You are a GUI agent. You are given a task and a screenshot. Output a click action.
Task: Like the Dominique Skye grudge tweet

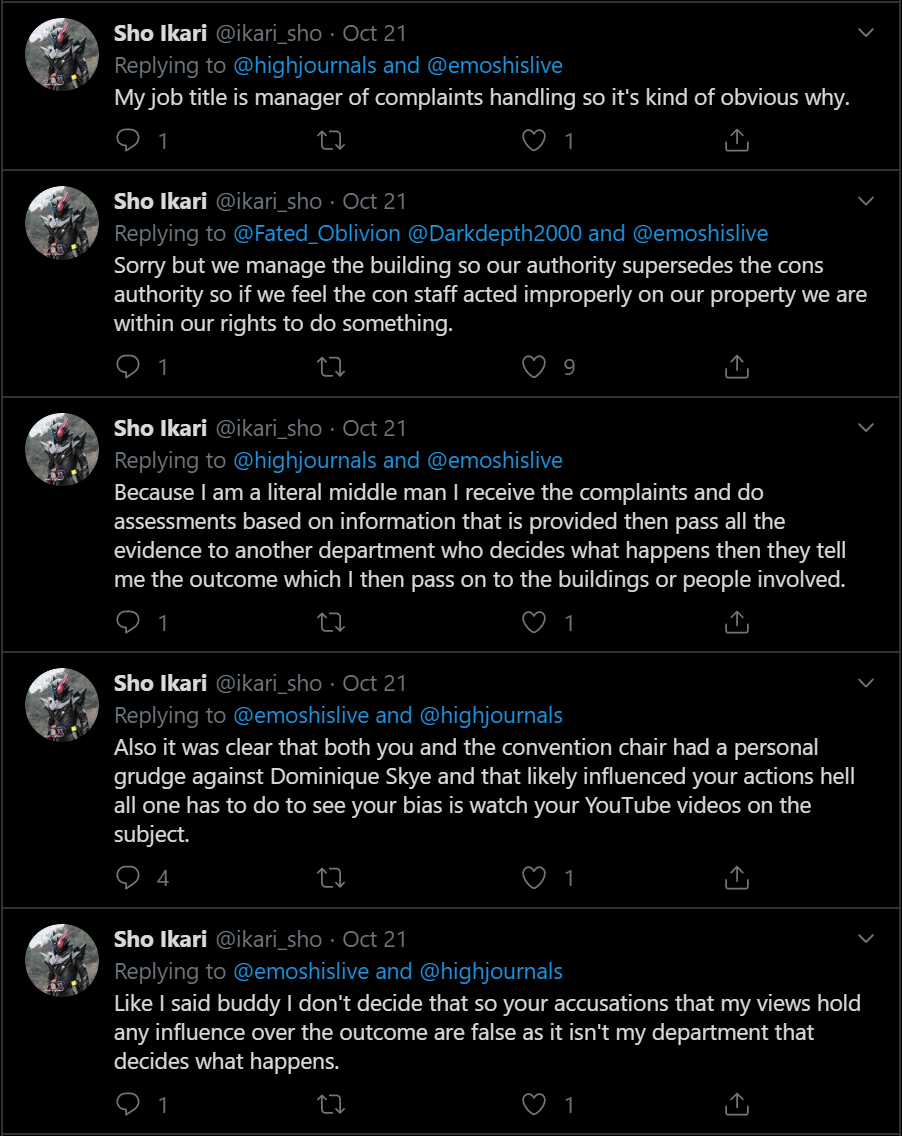pyautogui.click(x=534, y=877)
